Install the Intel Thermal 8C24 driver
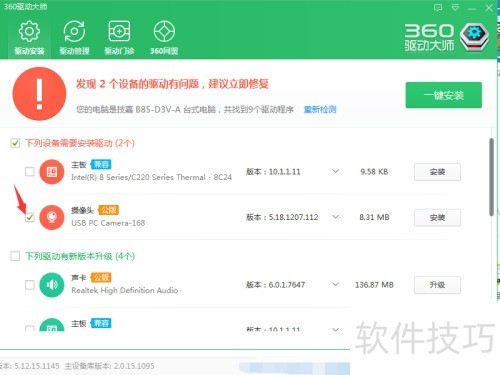The height and width of the screenshot is (375, 500). [x=437, y=172]
